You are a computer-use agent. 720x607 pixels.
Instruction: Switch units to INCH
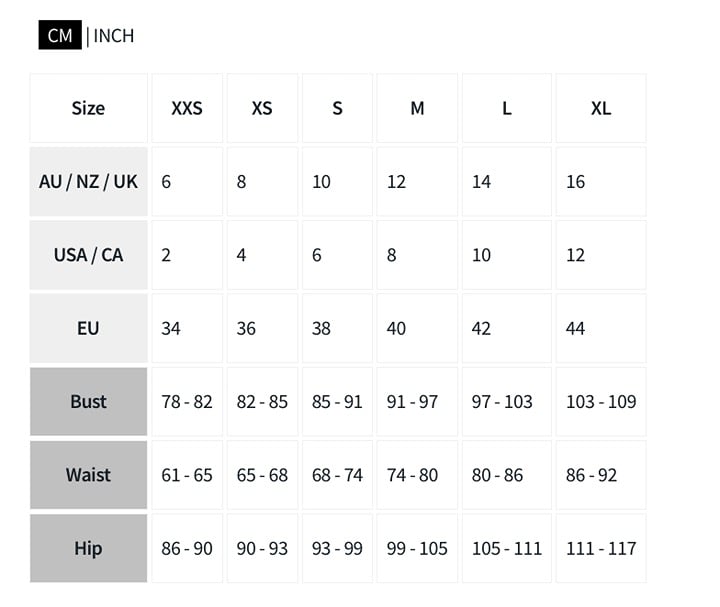point(113,36)
